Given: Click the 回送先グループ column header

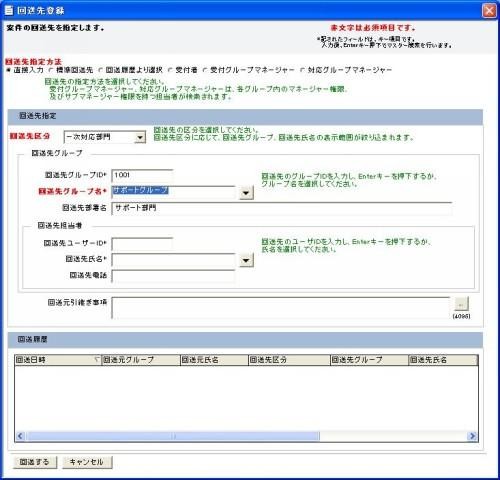Looking at the screenshot, I should (x=369, y=360).
